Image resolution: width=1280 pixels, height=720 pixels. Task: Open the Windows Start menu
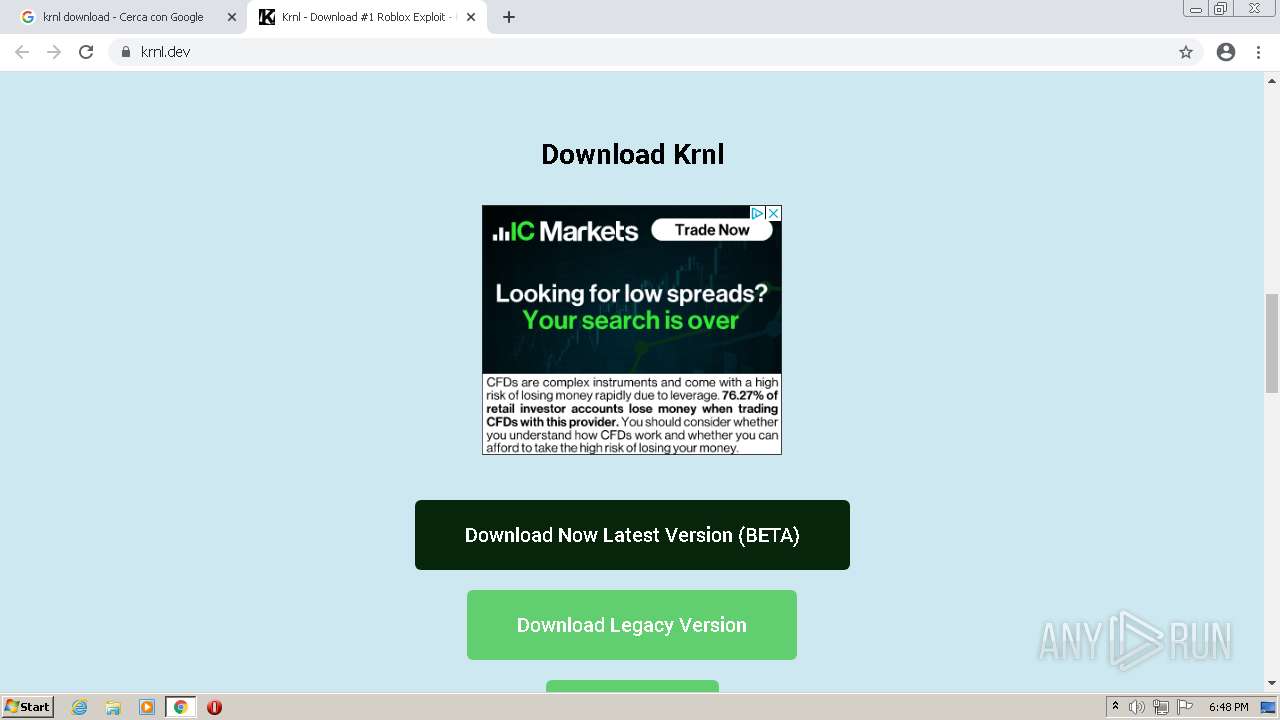click(x=27, y=707)
